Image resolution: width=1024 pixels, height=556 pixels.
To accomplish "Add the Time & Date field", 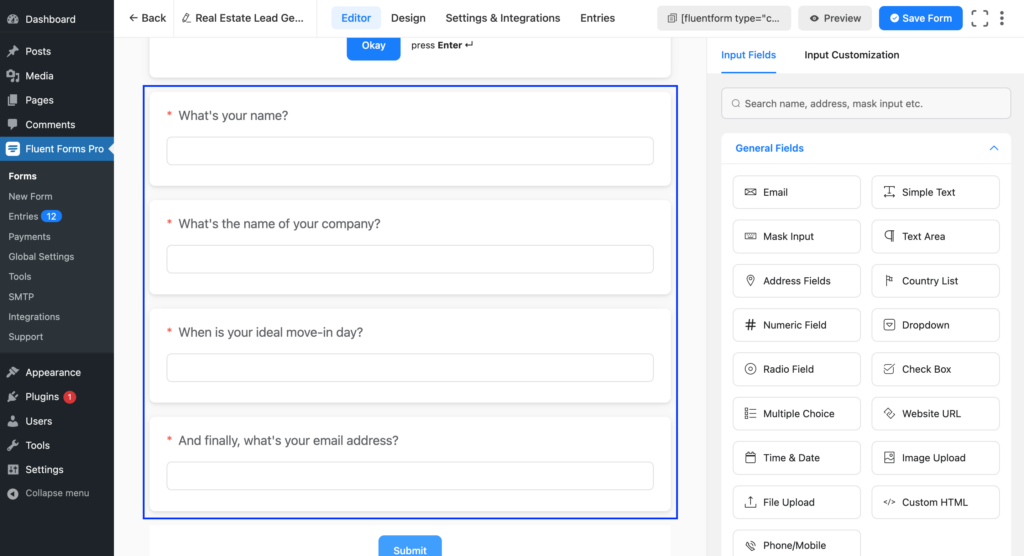I will (x=796, y=458).
